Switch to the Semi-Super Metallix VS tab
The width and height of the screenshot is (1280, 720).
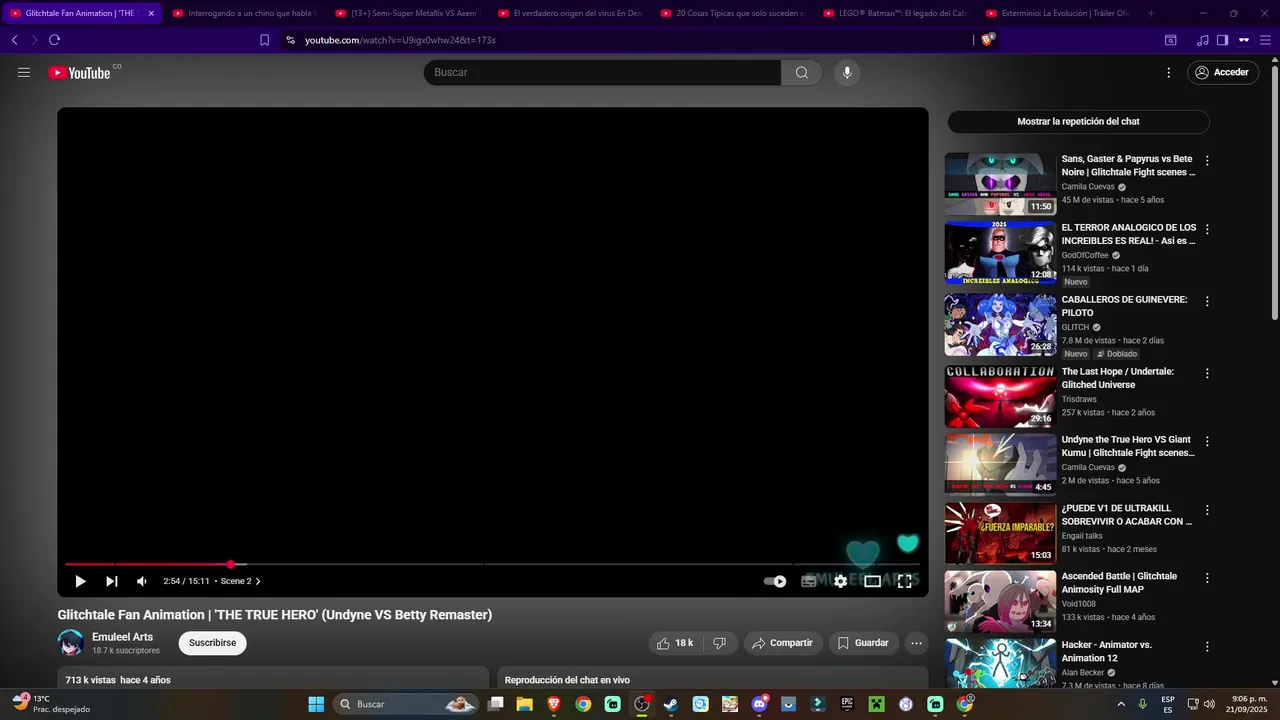(x=405, y=13)
